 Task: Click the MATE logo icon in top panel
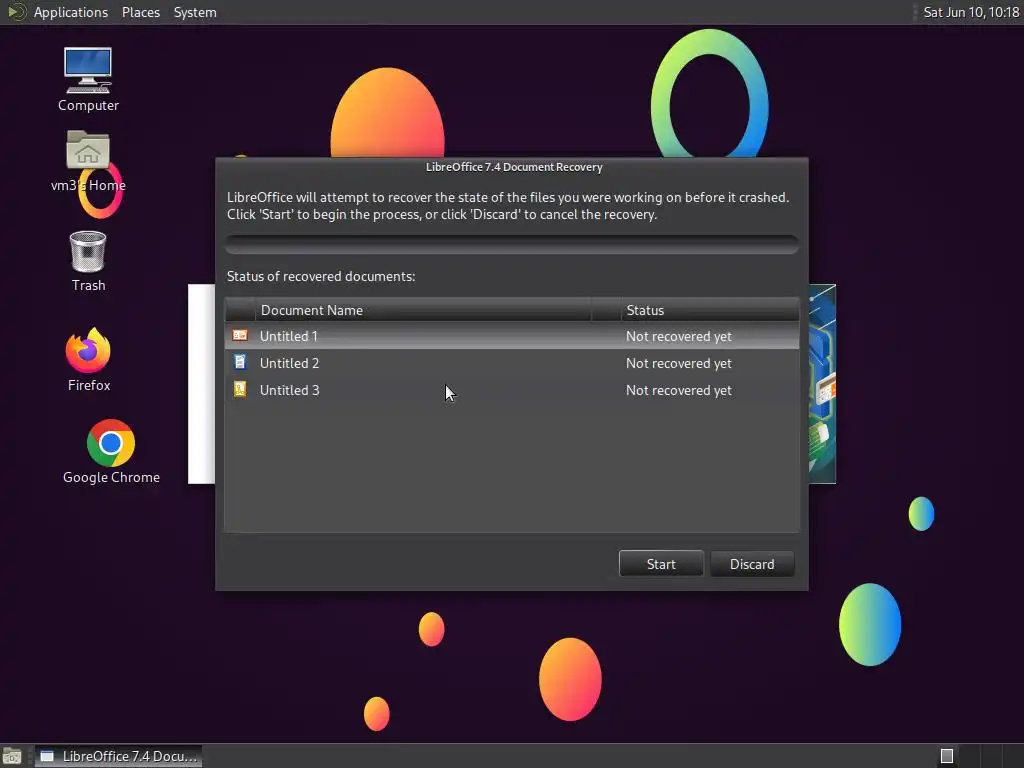tap(16, 12)
